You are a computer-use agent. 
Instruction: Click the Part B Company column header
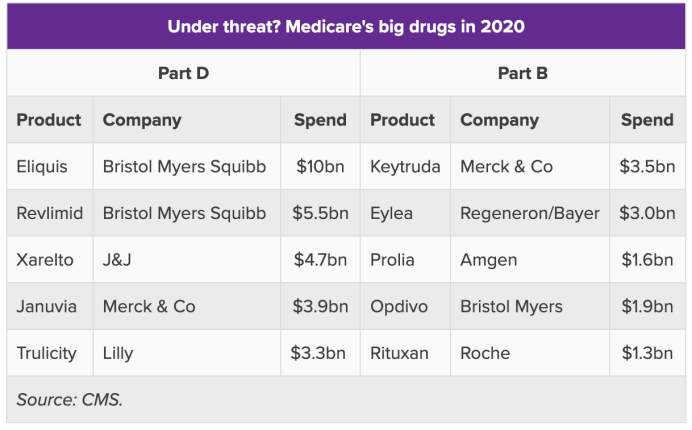(499, 120)
